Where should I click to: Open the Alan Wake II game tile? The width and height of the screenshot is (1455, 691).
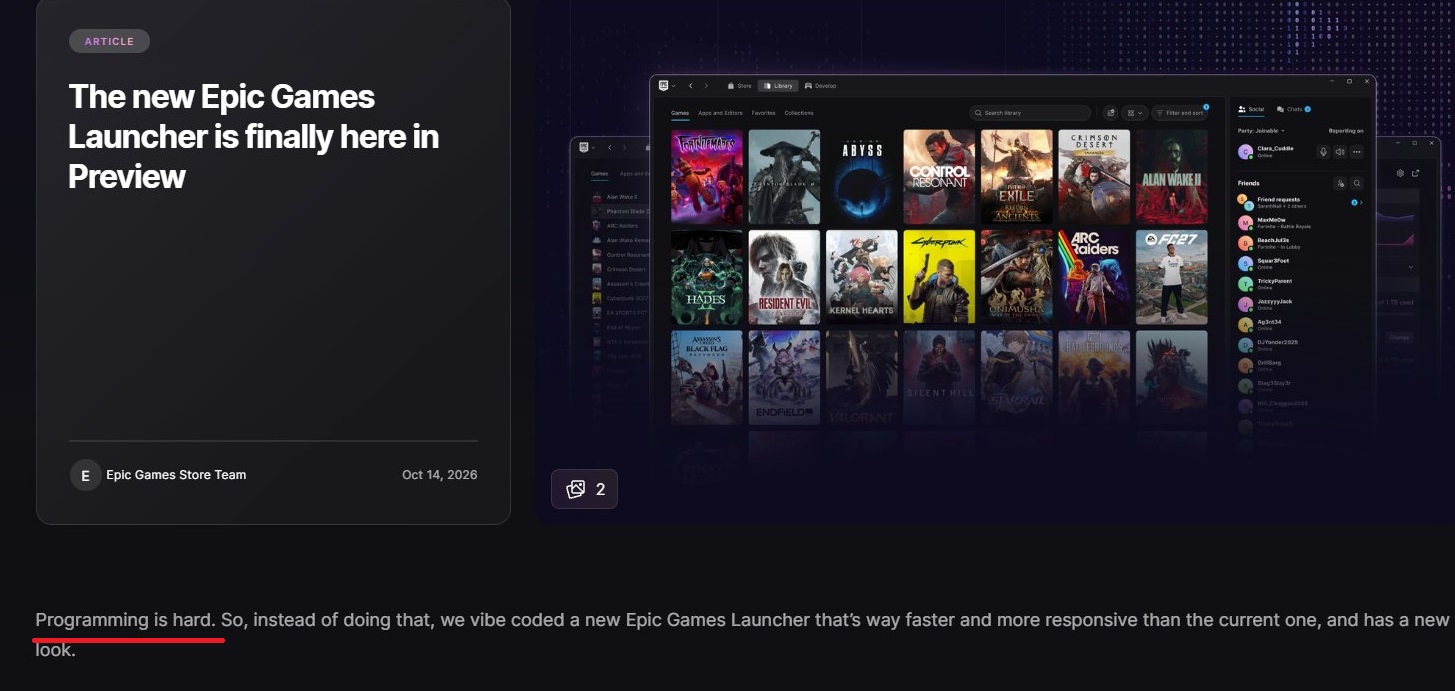tap(1172, 176)
